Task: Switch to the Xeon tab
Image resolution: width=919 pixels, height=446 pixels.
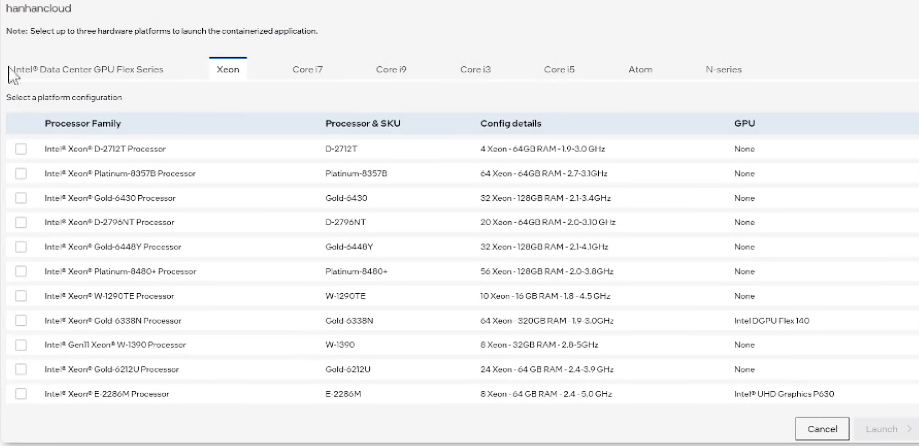Action: pos(228,69)
